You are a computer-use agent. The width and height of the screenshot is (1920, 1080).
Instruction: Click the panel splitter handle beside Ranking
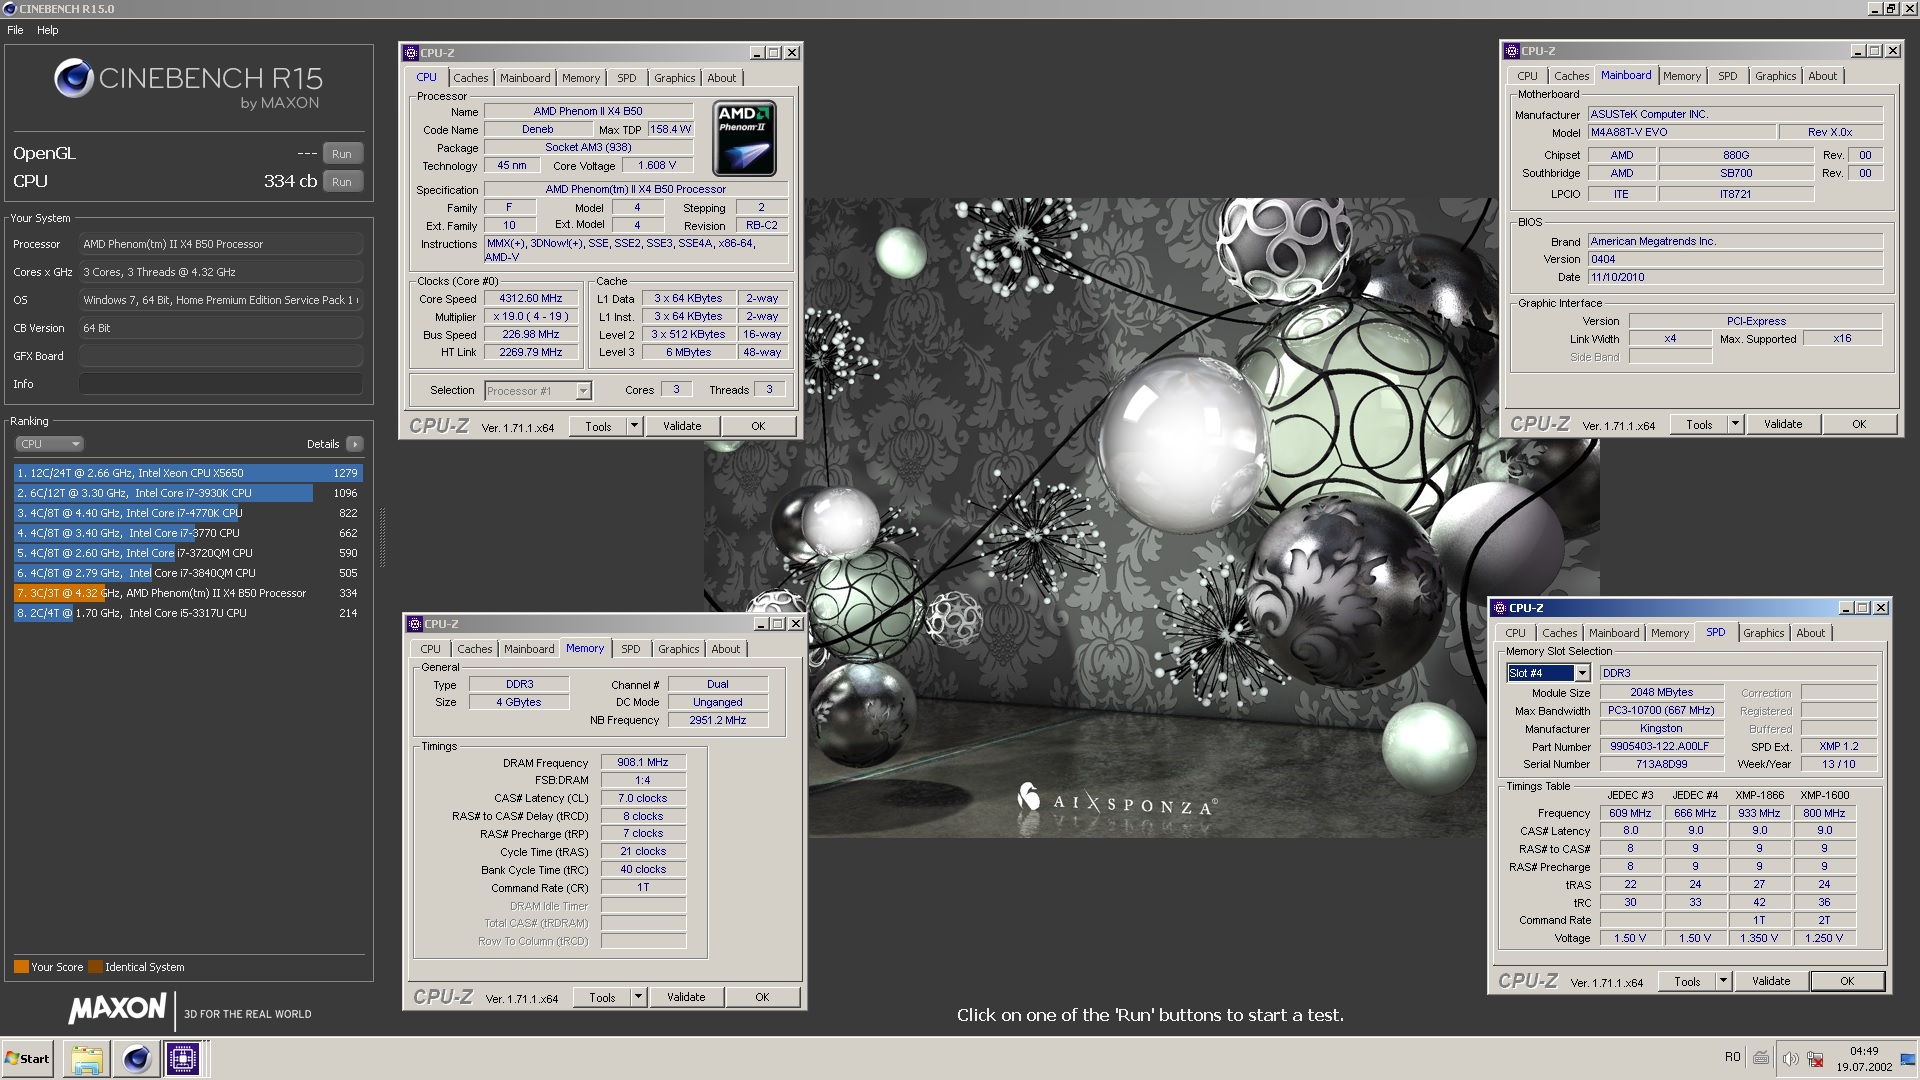click(x=382, y=538)
